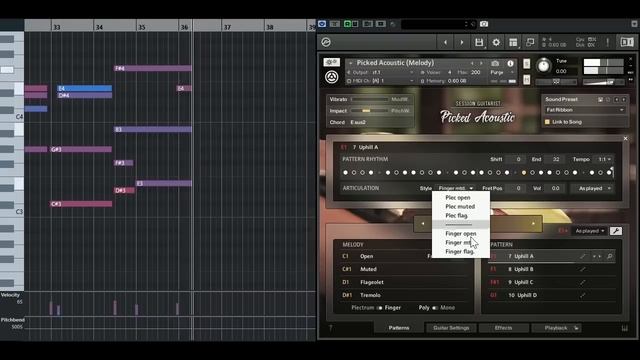Select the D1 Flageolet melody articulation
Image resolution: width=640 pixels, height=360 pixels.
pyautogui.click(x=404, y=282)
